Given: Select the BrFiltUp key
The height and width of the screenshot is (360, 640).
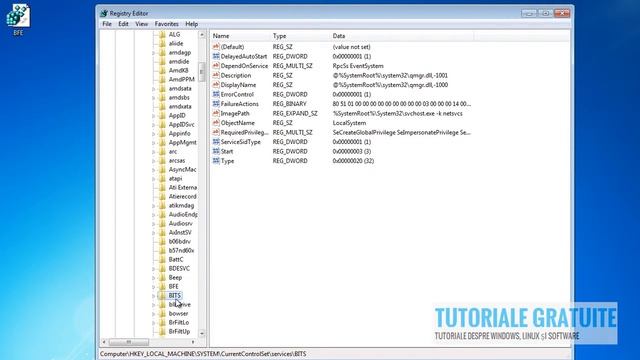Looking at the screenshot, I should 180,331.
